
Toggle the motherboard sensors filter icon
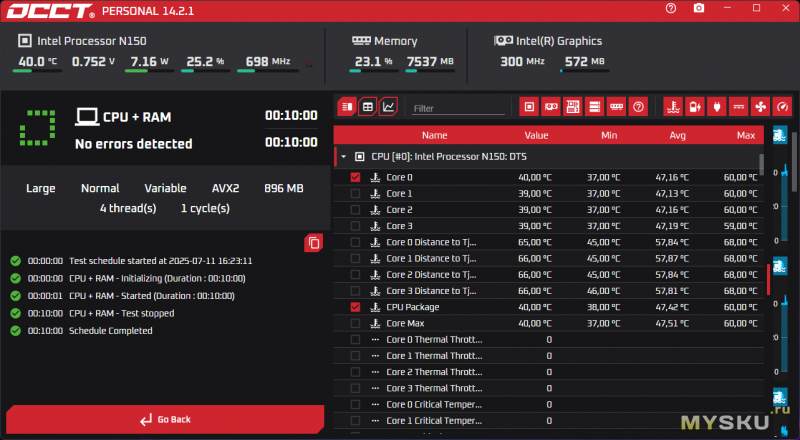tap(572, 107)
